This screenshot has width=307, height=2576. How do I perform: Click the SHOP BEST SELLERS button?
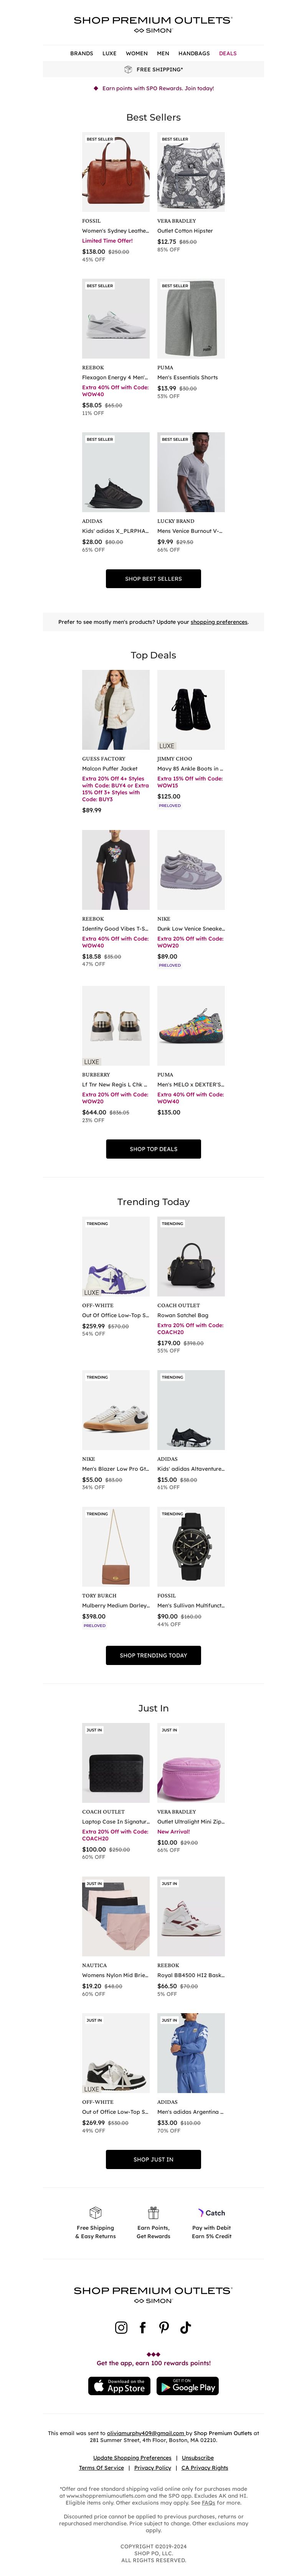pyautogui.click(x=153, y=578)
